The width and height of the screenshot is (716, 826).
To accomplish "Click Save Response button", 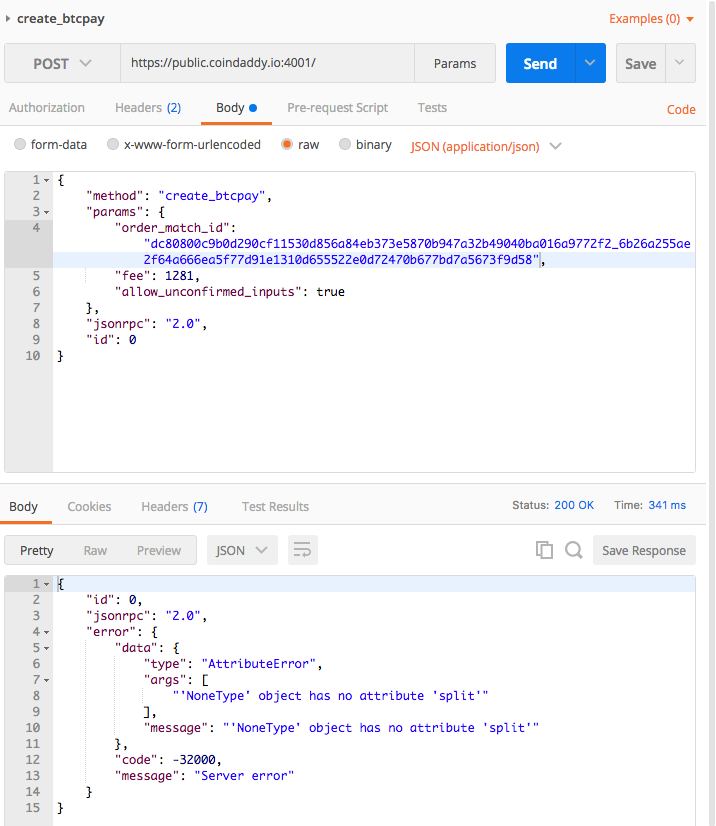I will [x=644, y=550].
